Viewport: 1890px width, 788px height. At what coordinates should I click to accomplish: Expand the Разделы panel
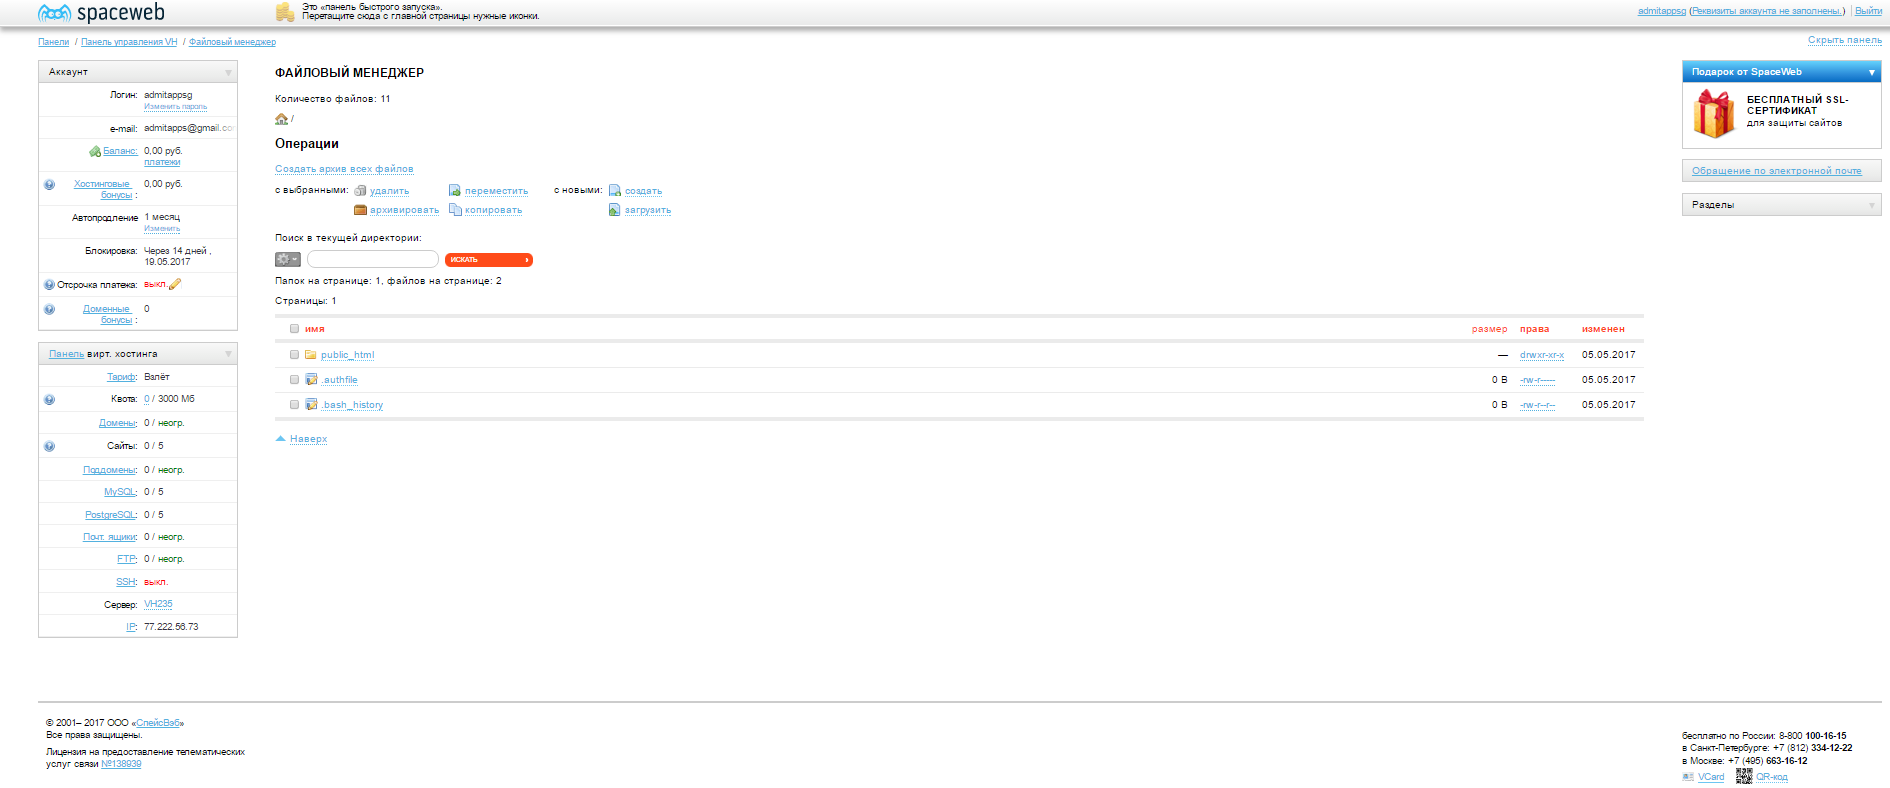click(1871, 205)
